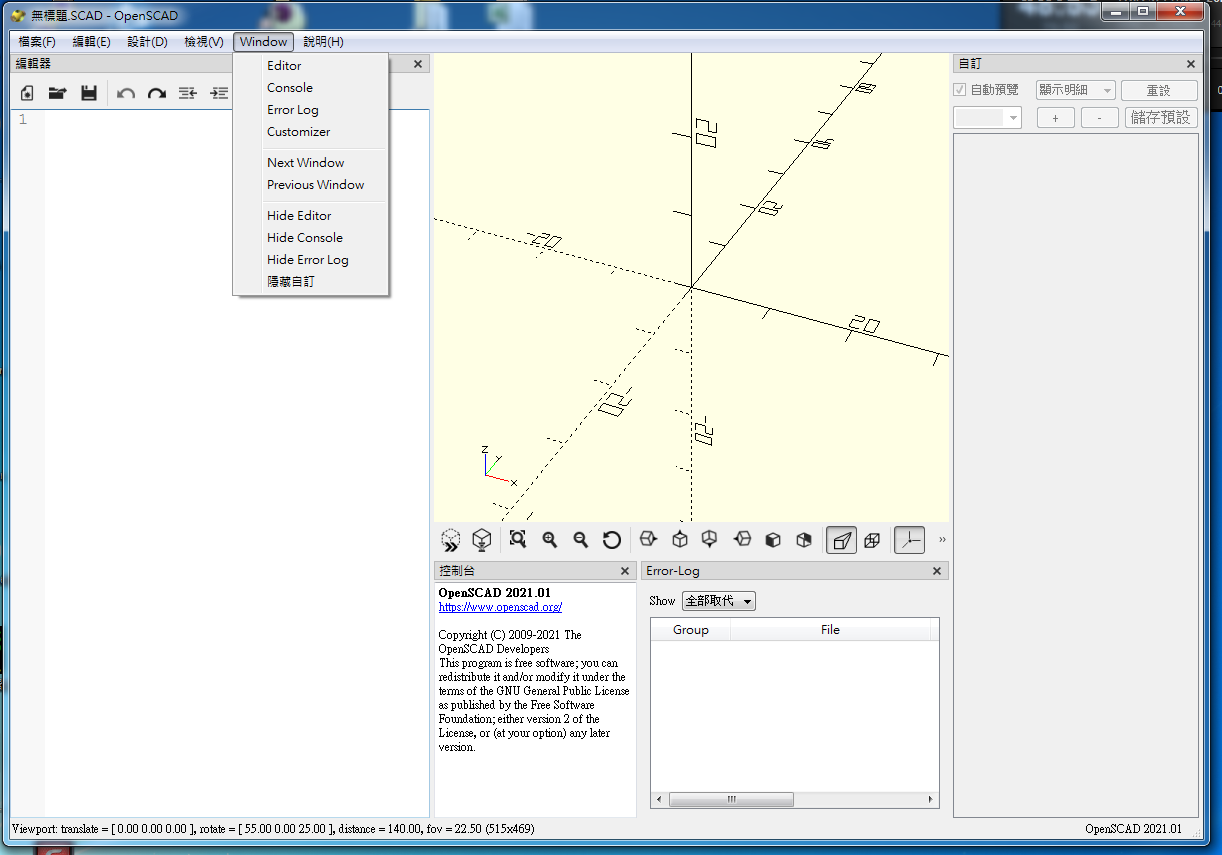Open the openscad.org link in console
This screenshot has height=855, width=1222.
(500, 607)
